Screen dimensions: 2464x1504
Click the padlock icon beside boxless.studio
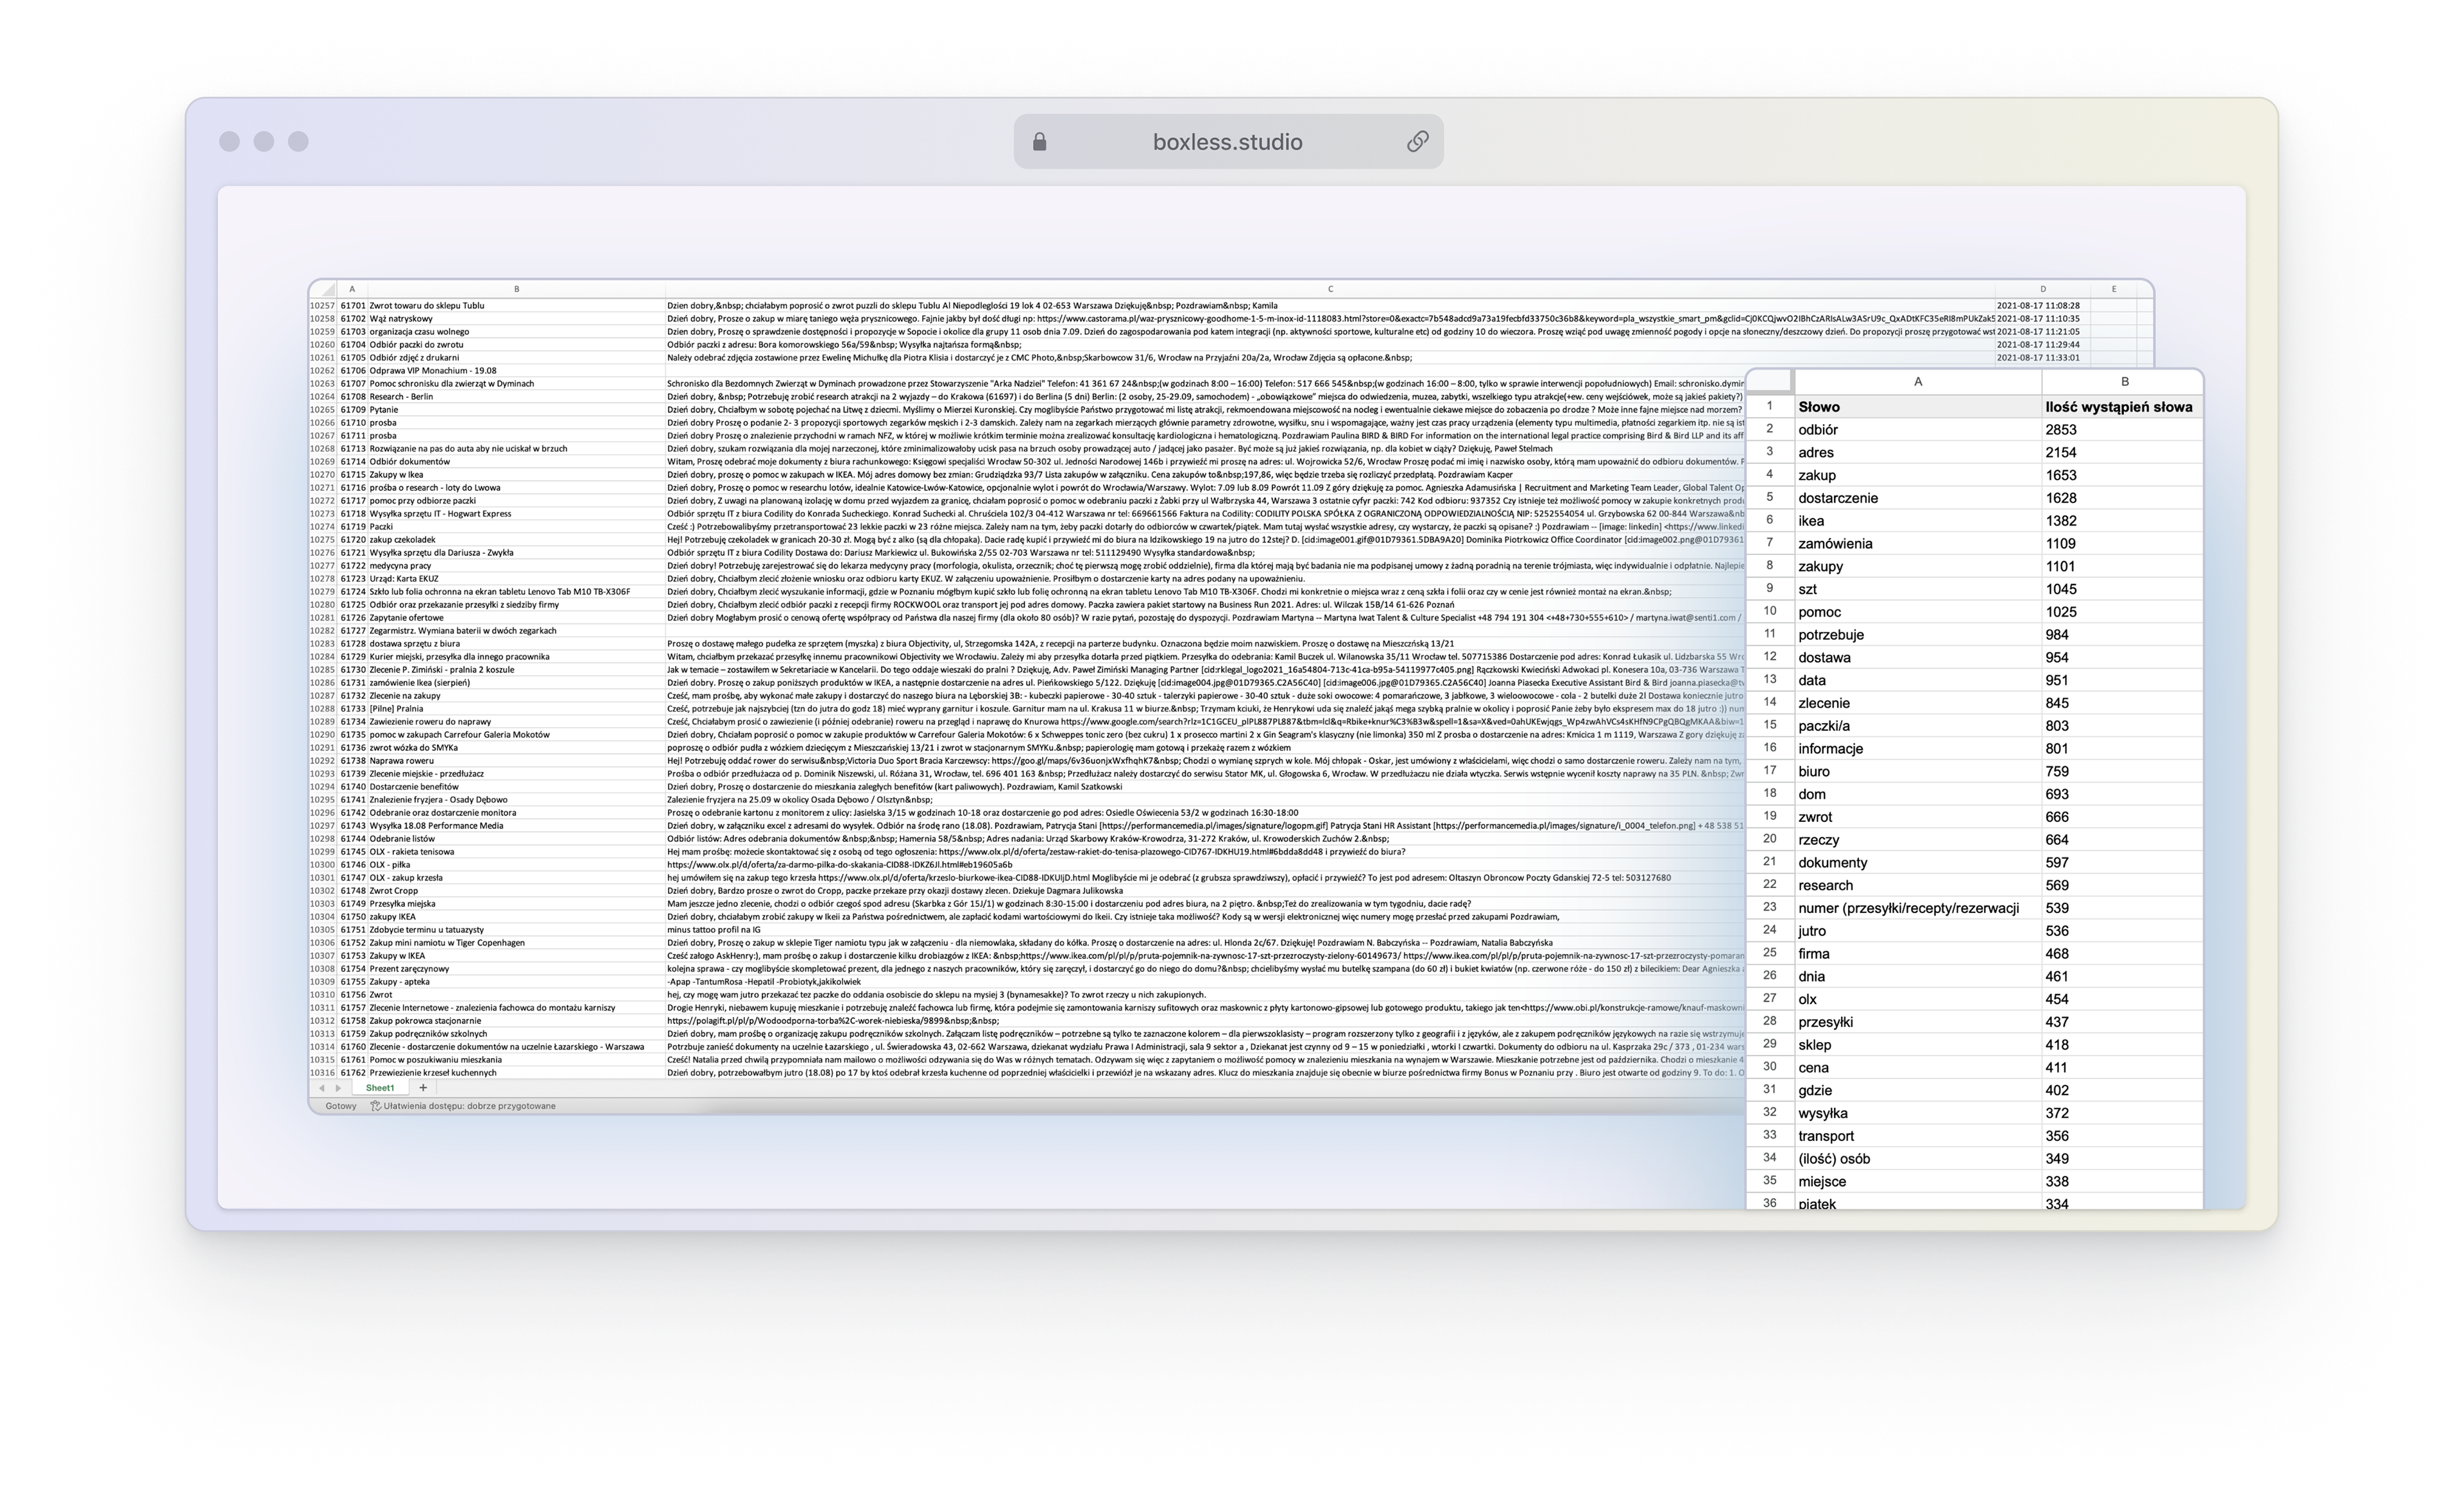tap(1039, 142)
